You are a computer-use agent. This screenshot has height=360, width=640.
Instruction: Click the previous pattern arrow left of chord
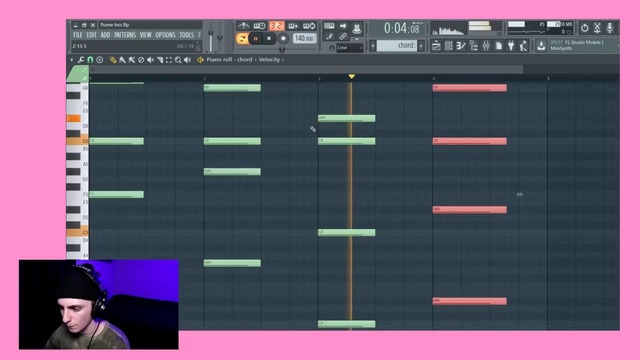point(372,46)
